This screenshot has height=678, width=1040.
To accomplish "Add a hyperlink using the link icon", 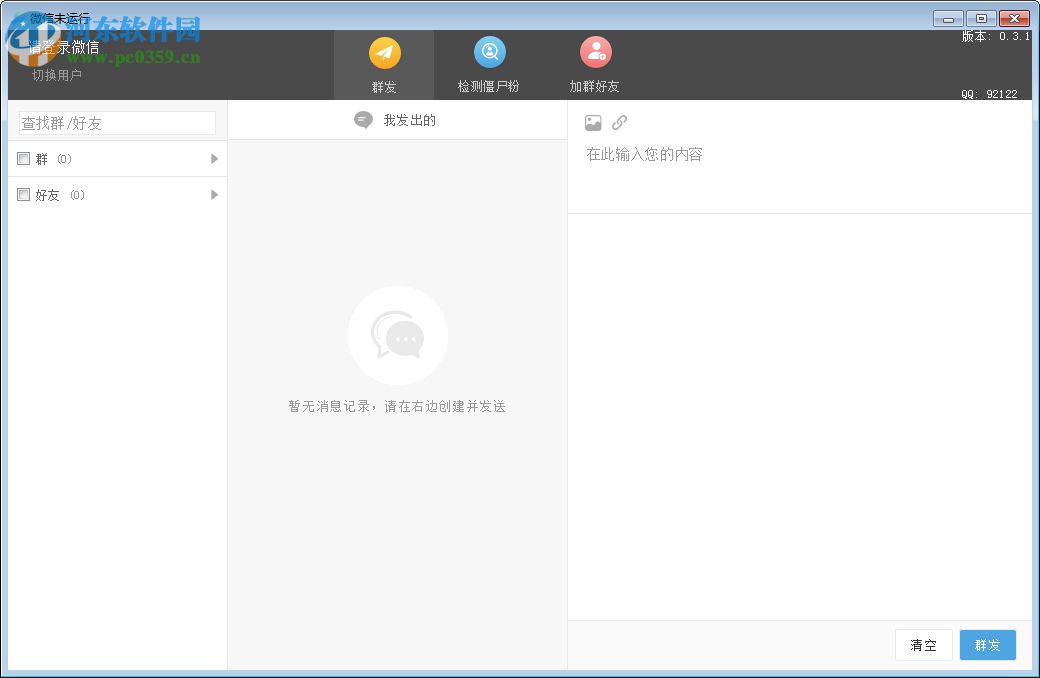I will click(x=620, y=122).
